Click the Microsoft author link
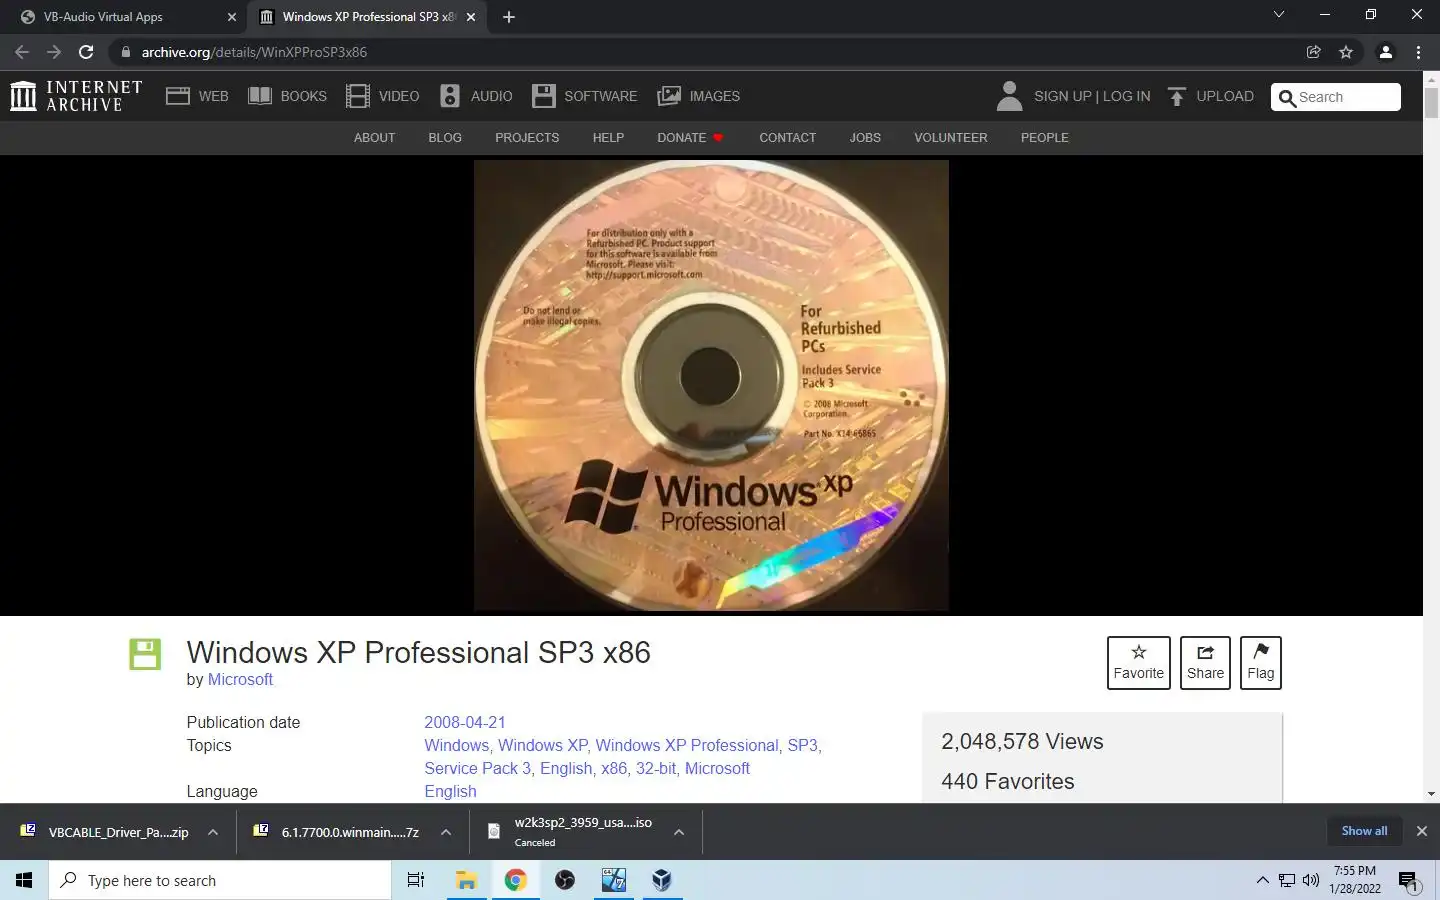This screenshot has width=1440, height=900. pyautogui.click(x=240, y=680)
